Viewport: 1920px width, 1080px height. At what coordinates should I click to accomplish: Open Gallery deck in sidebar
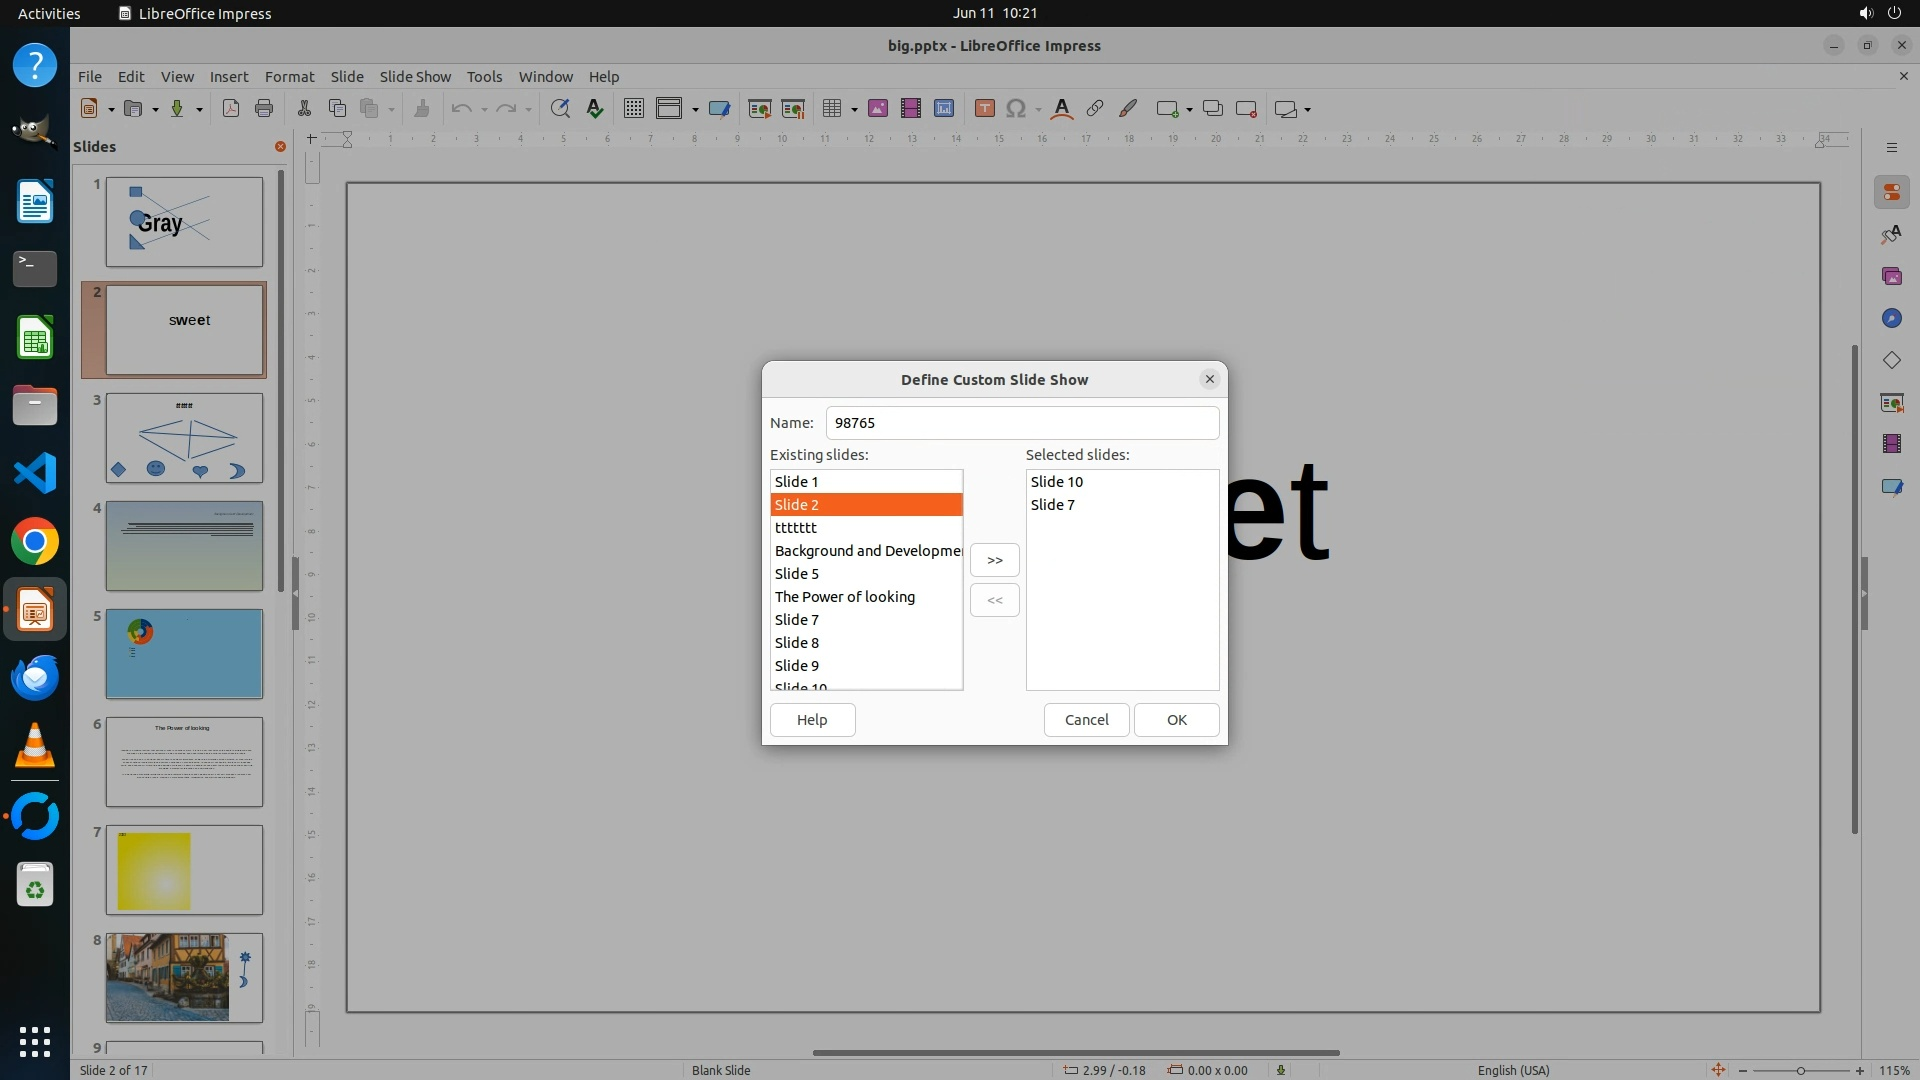pos(1891,276)
